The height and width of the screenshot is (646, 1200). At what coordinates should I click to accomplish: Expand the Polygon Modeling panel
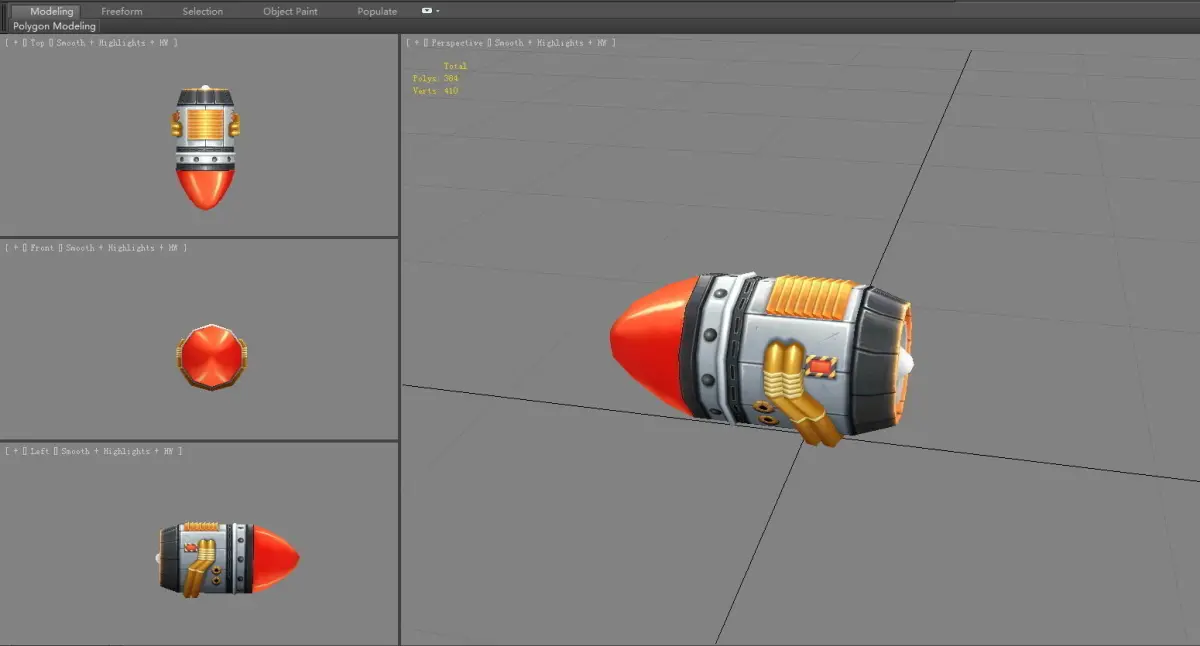point(55,26)
